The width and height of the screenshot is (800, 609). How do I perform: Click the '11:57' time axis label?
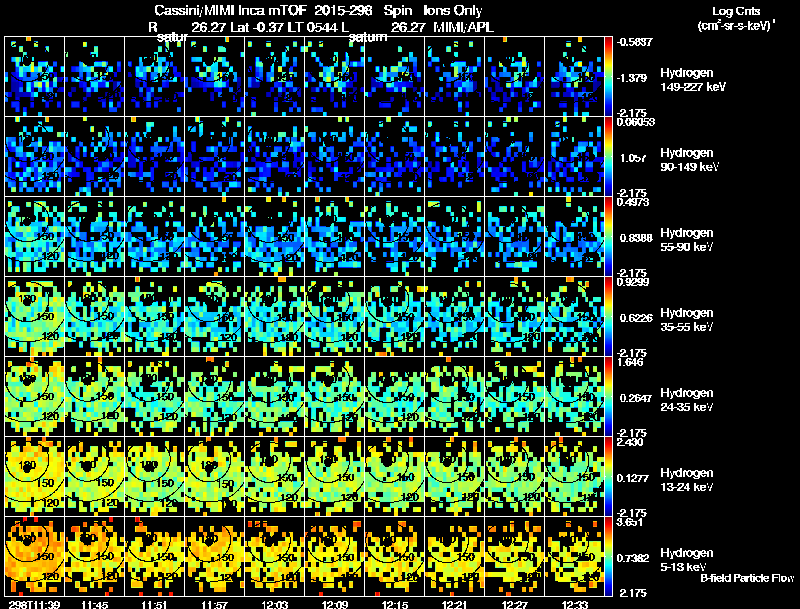(x=215, y=604)
